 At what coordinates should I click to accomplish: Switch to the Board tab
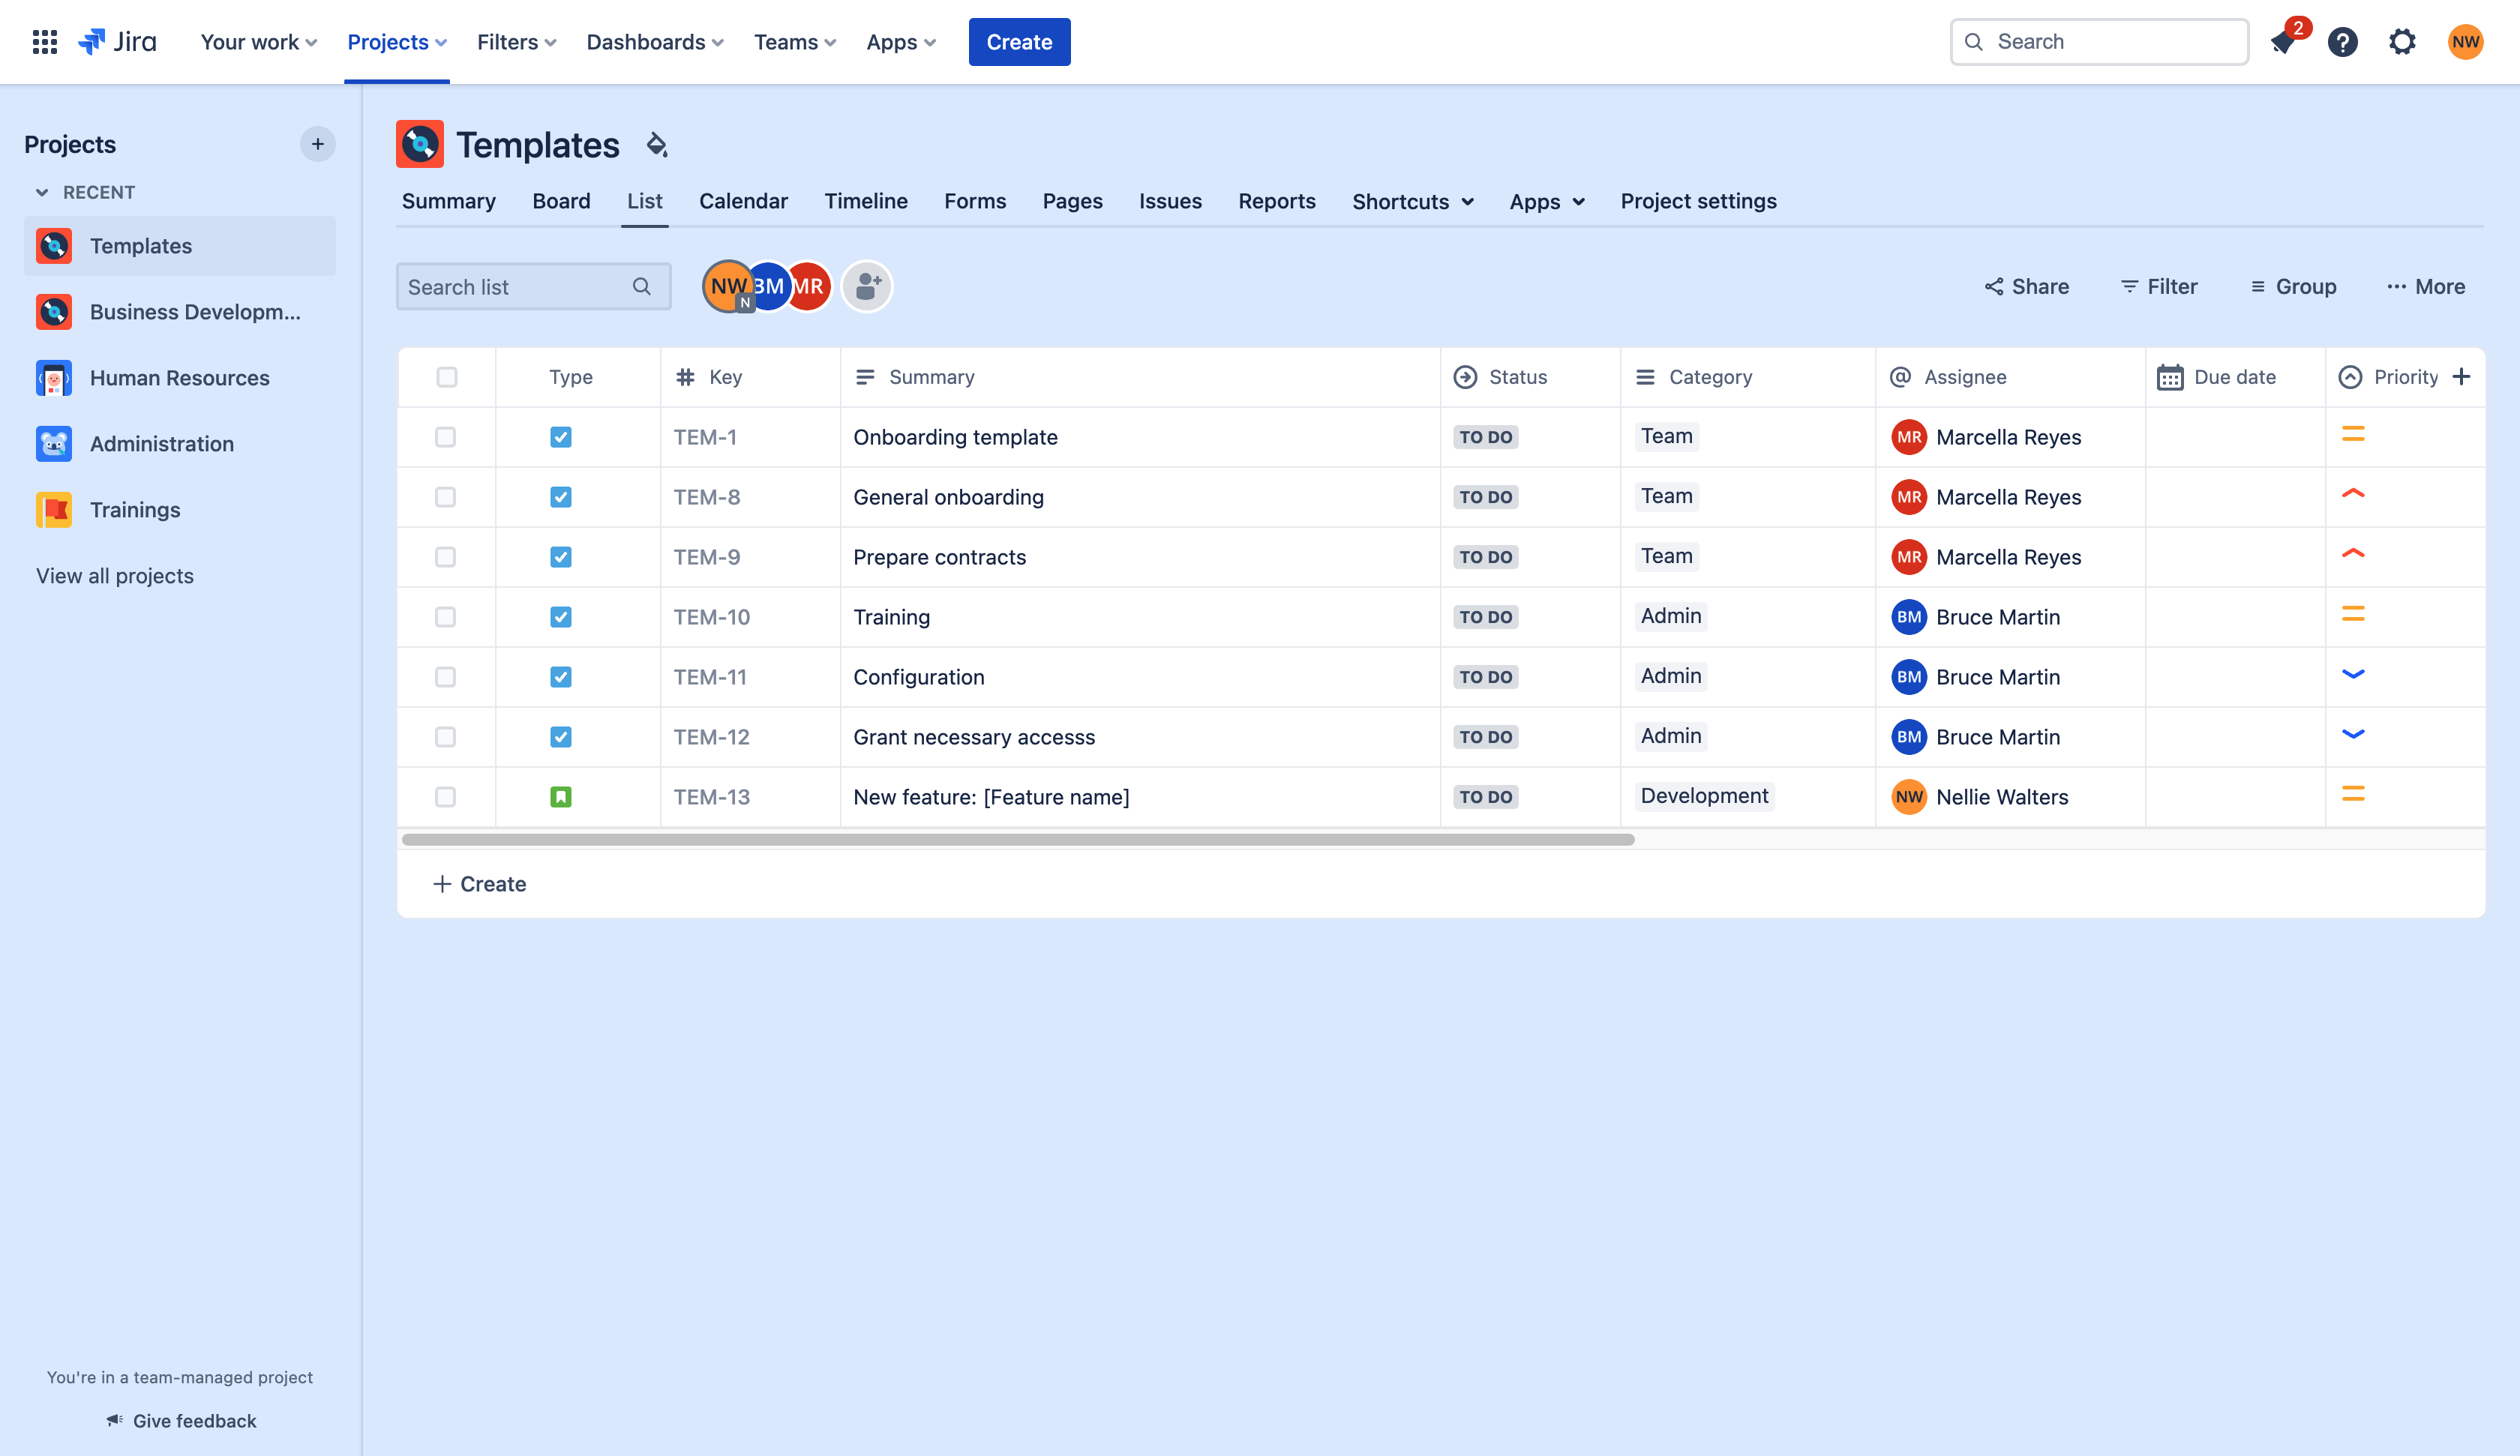tap(561, 201)
